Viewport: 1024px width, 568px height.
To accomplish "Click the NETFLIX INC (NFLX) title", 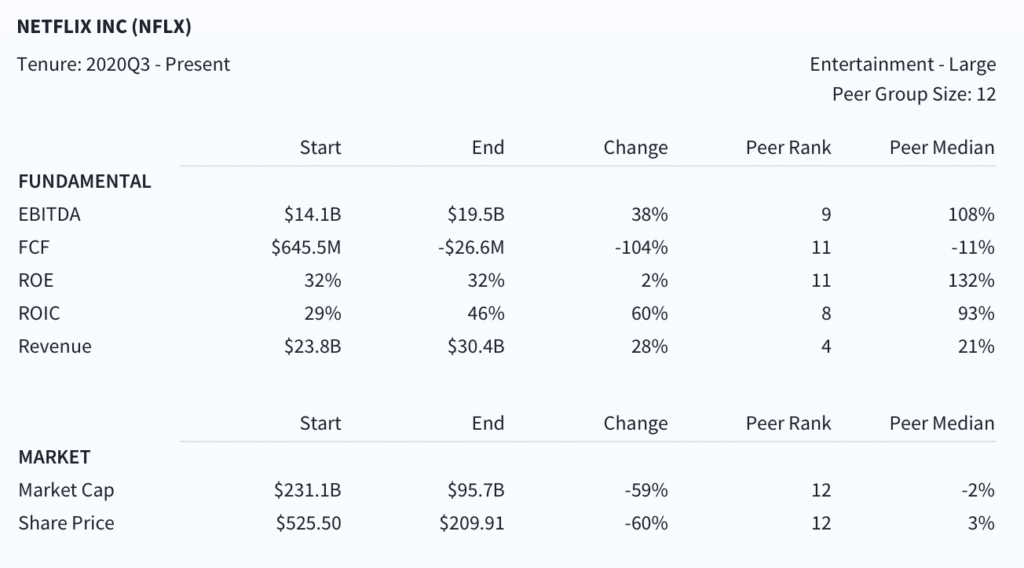I will coord(104,27).
